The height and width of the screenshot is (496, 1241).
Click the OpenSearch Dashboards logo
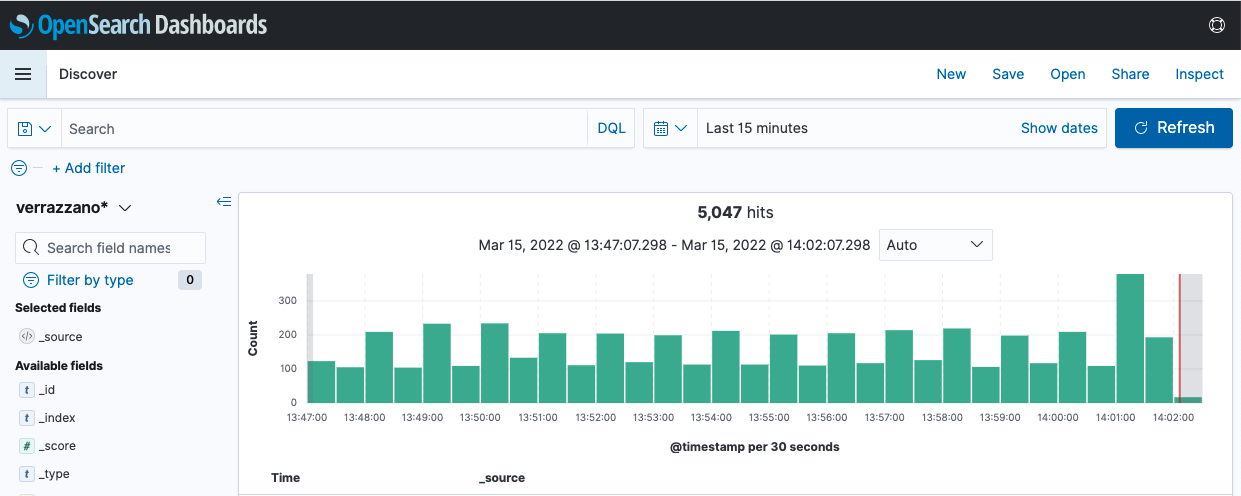coord(138,24)
